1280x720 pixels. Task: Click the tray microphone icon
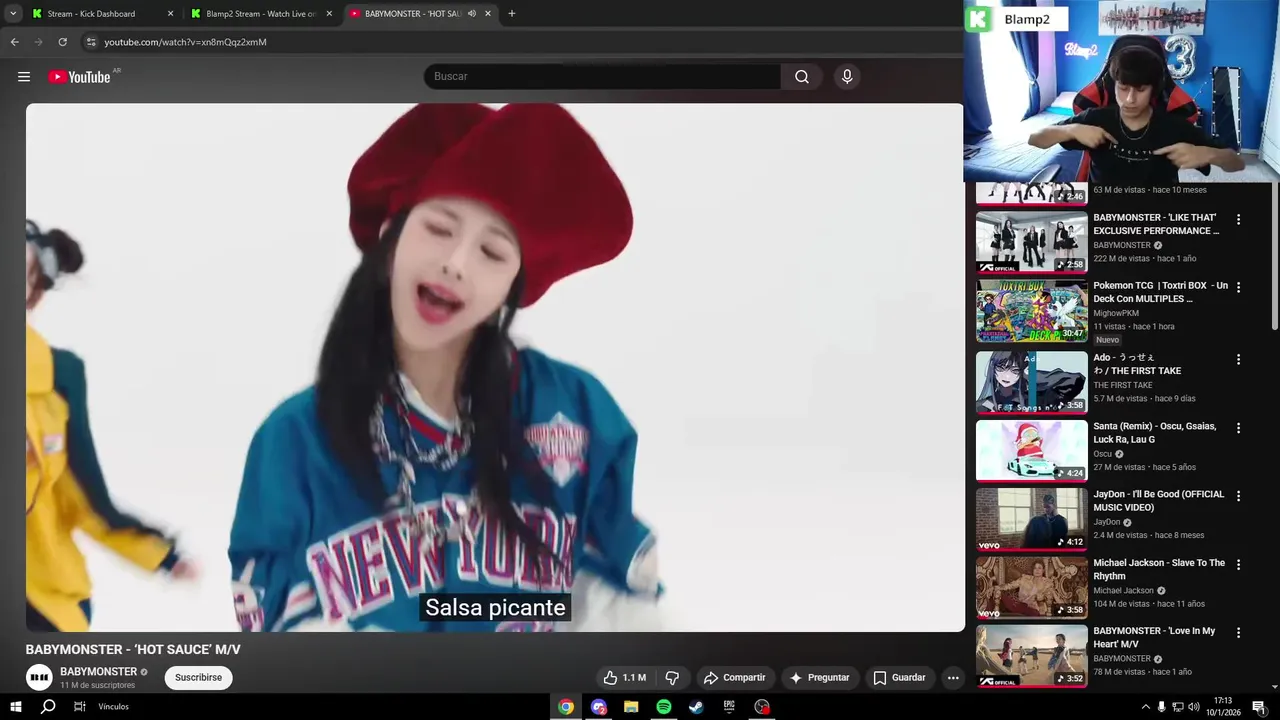[1161, 707]
